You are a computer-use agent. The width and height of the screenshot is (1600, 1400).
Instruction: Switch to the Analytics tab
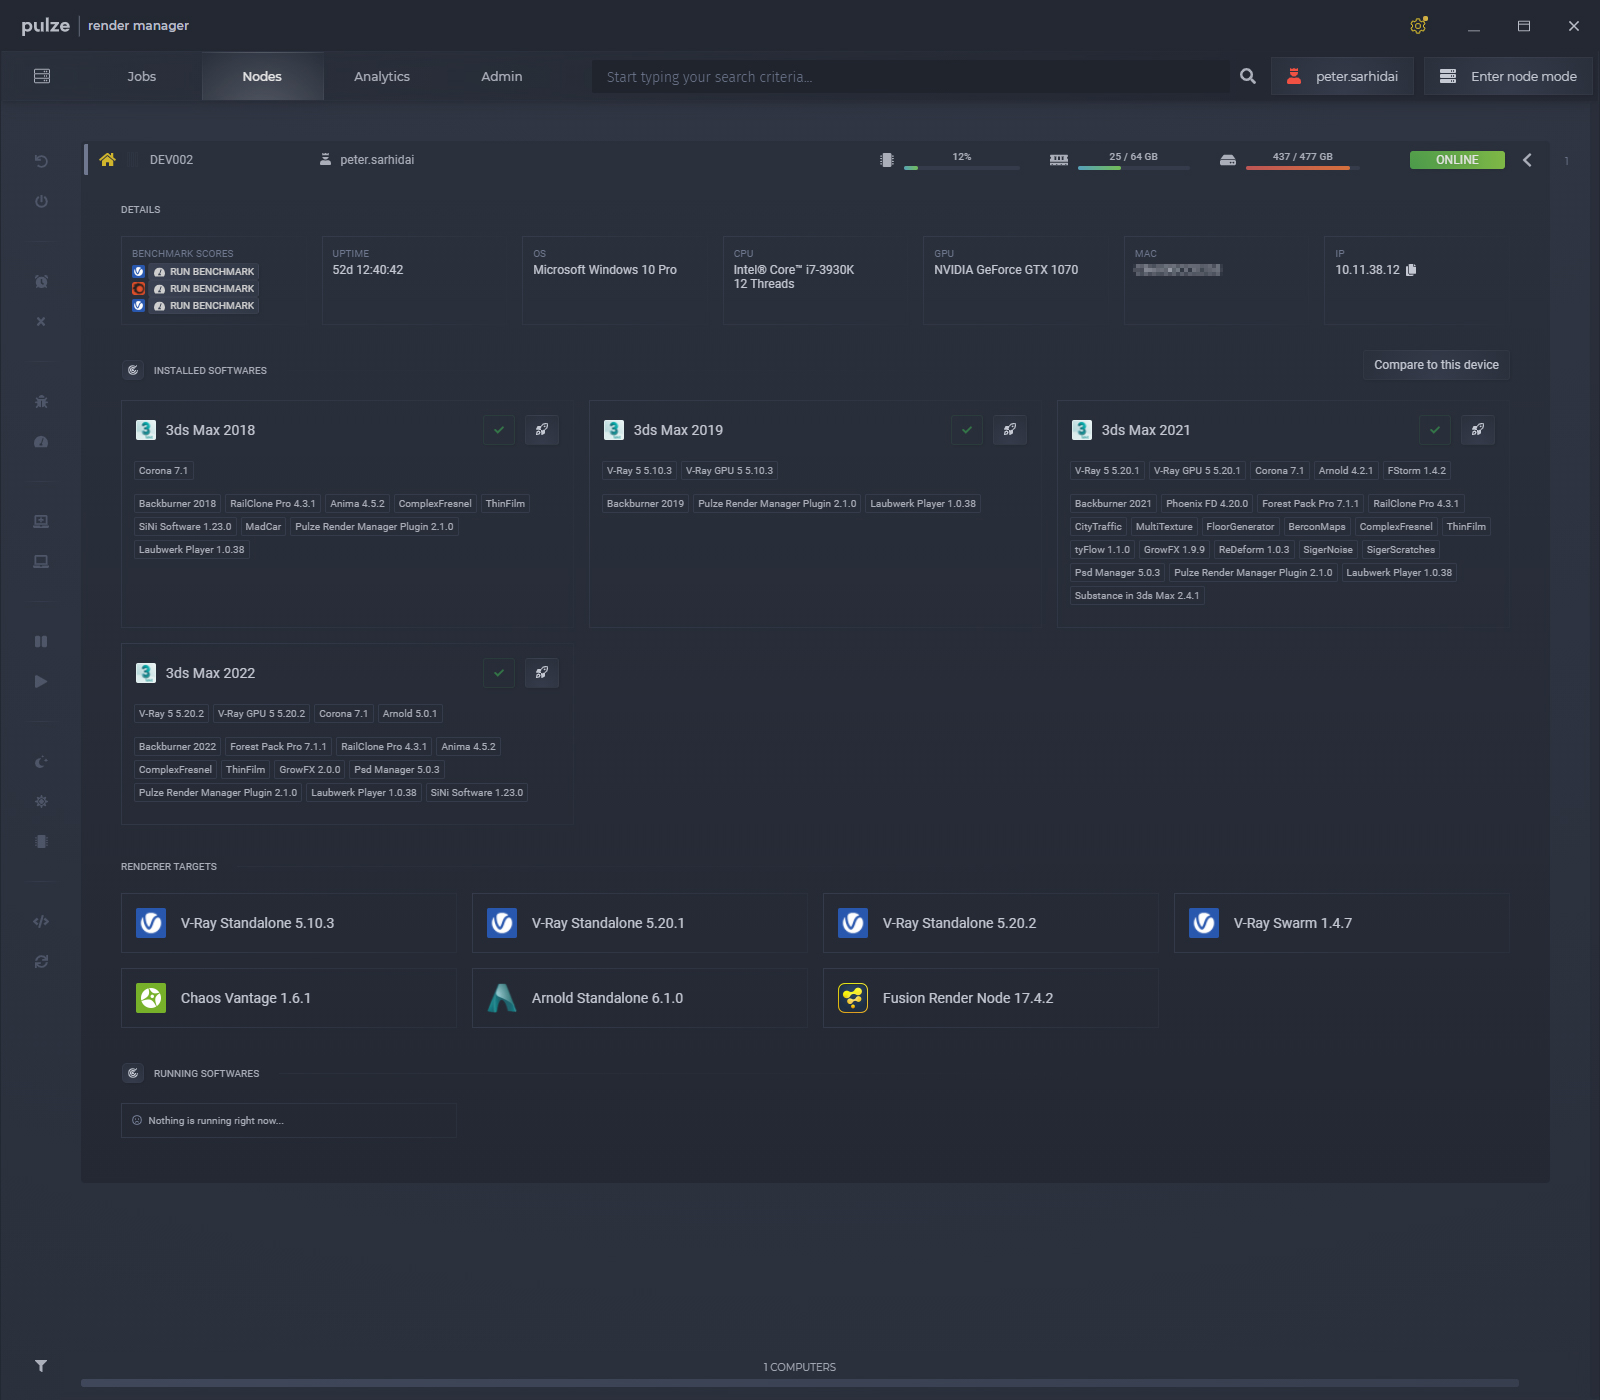[x=382, y=76]
